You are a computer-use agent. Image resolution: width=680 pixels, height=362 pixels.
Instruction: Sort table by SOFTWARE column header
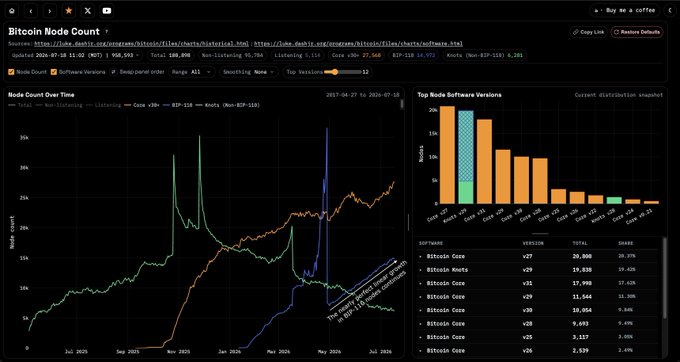click(431, 243)
